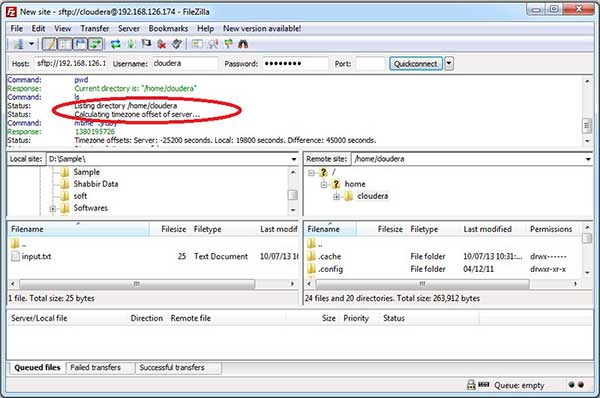600x398 pixels.
Task: Toggle directory comparison
Action: coord(213,44)
